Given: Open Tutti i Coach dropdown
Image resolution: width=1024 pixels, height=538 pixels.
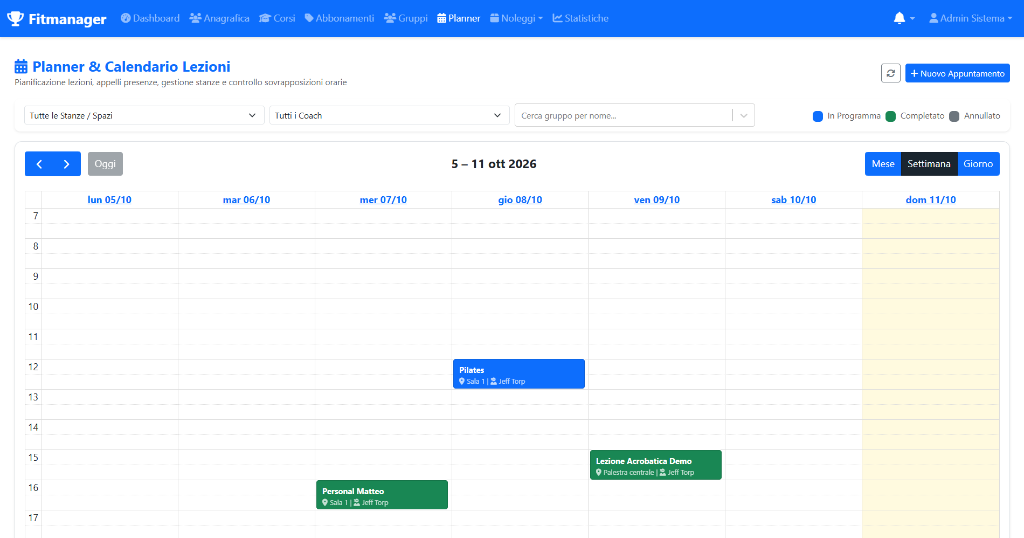Looking at the screenshot, I should pos(389,116).
